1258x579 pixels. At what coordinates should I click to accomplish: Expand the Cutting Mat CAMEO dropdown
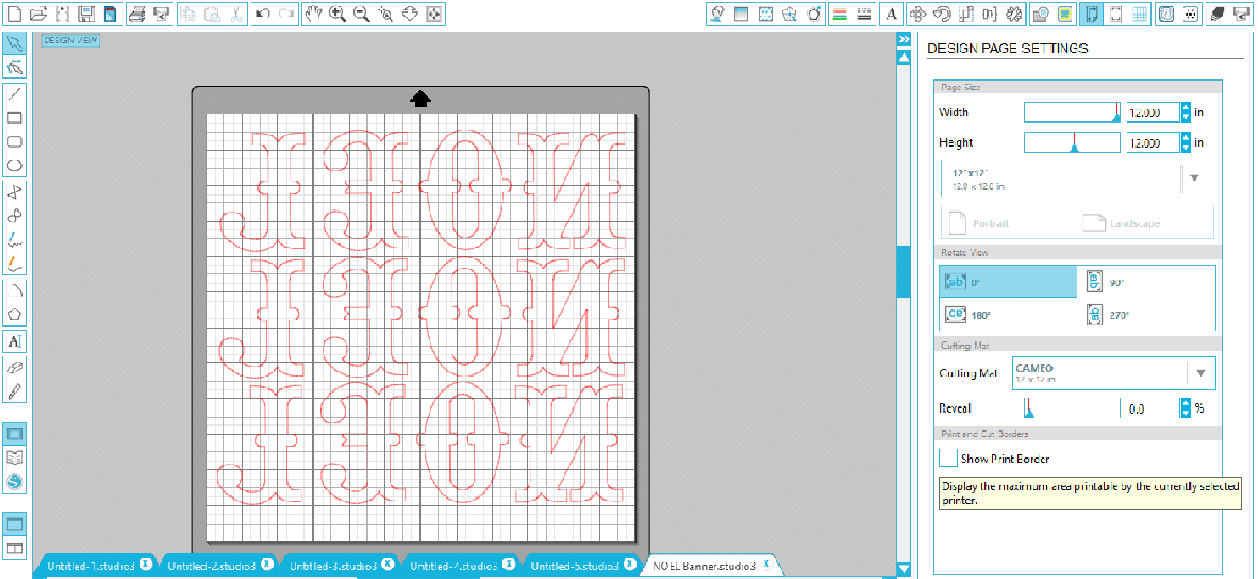pos(1200,374)
